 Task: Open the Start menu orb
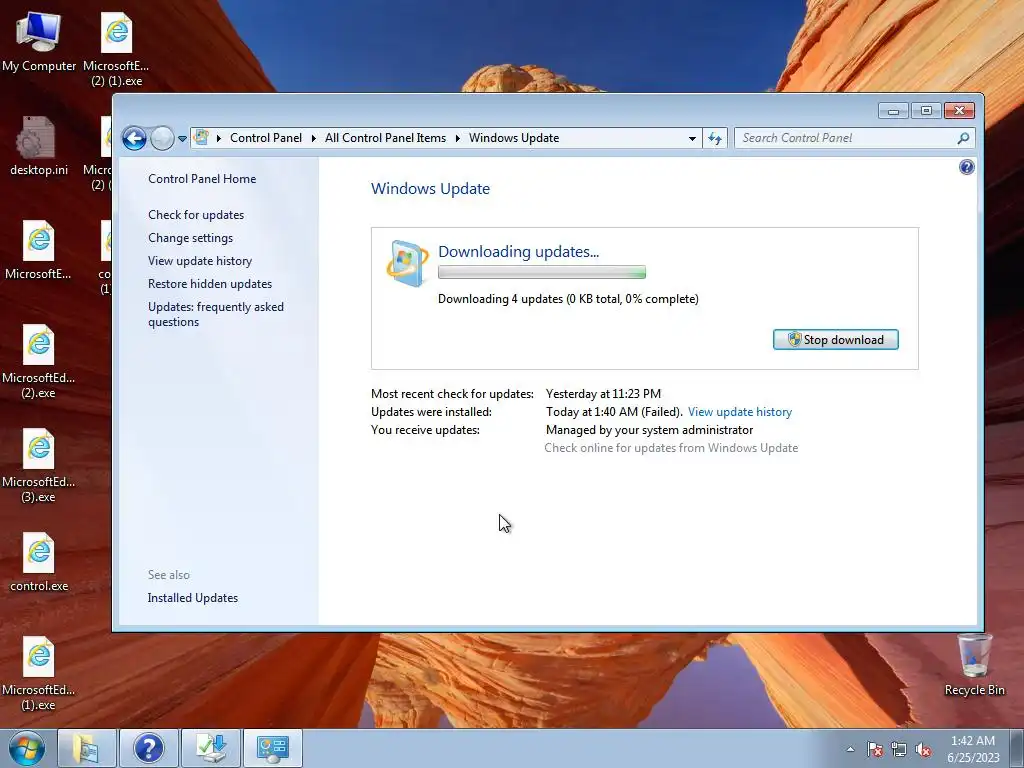pos(27,748)
